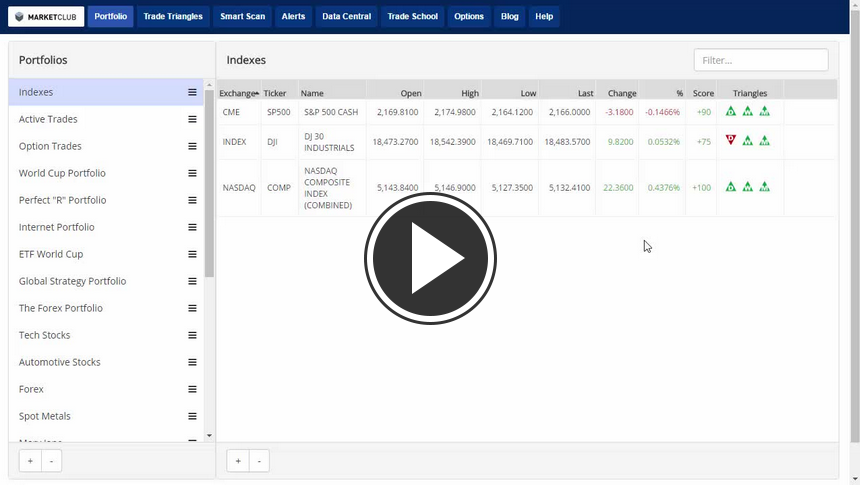Image resolution: width=860 pixels, height=485 pixels.
Task: Click the Filter input field
Action: [761, 60]
